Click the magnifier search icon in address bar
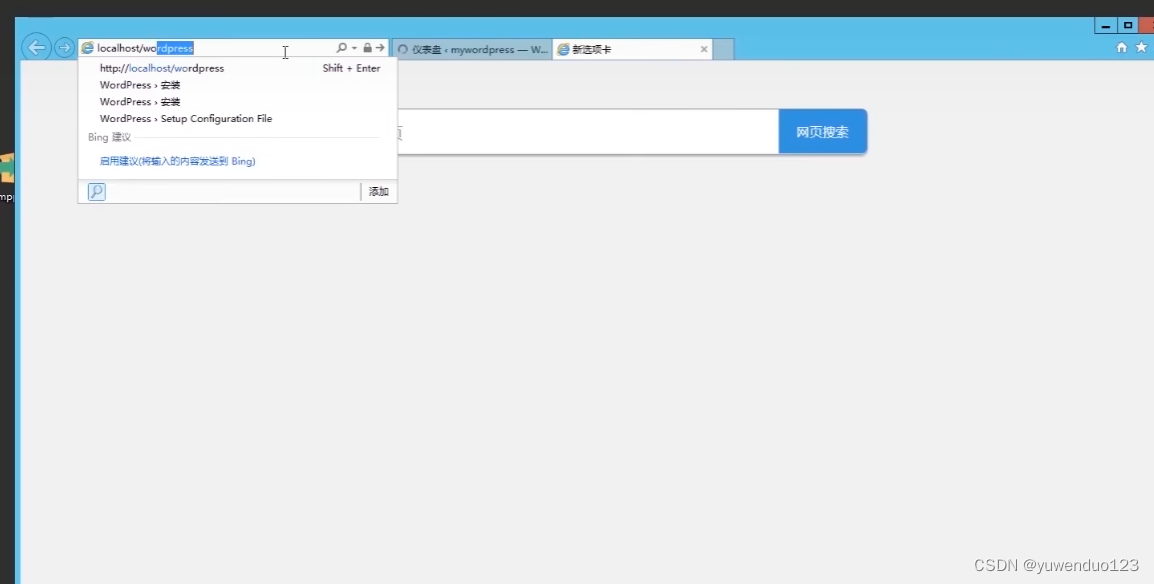Screen dimensions: 1154x584 point(341,48)
